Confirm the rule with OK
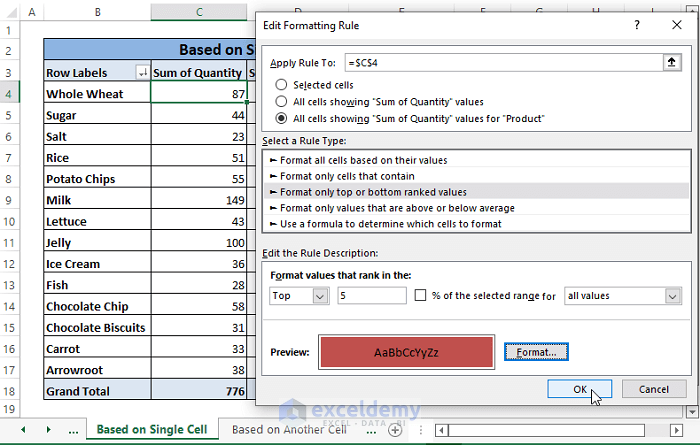 pyautogui.click(x=579, y=389)
